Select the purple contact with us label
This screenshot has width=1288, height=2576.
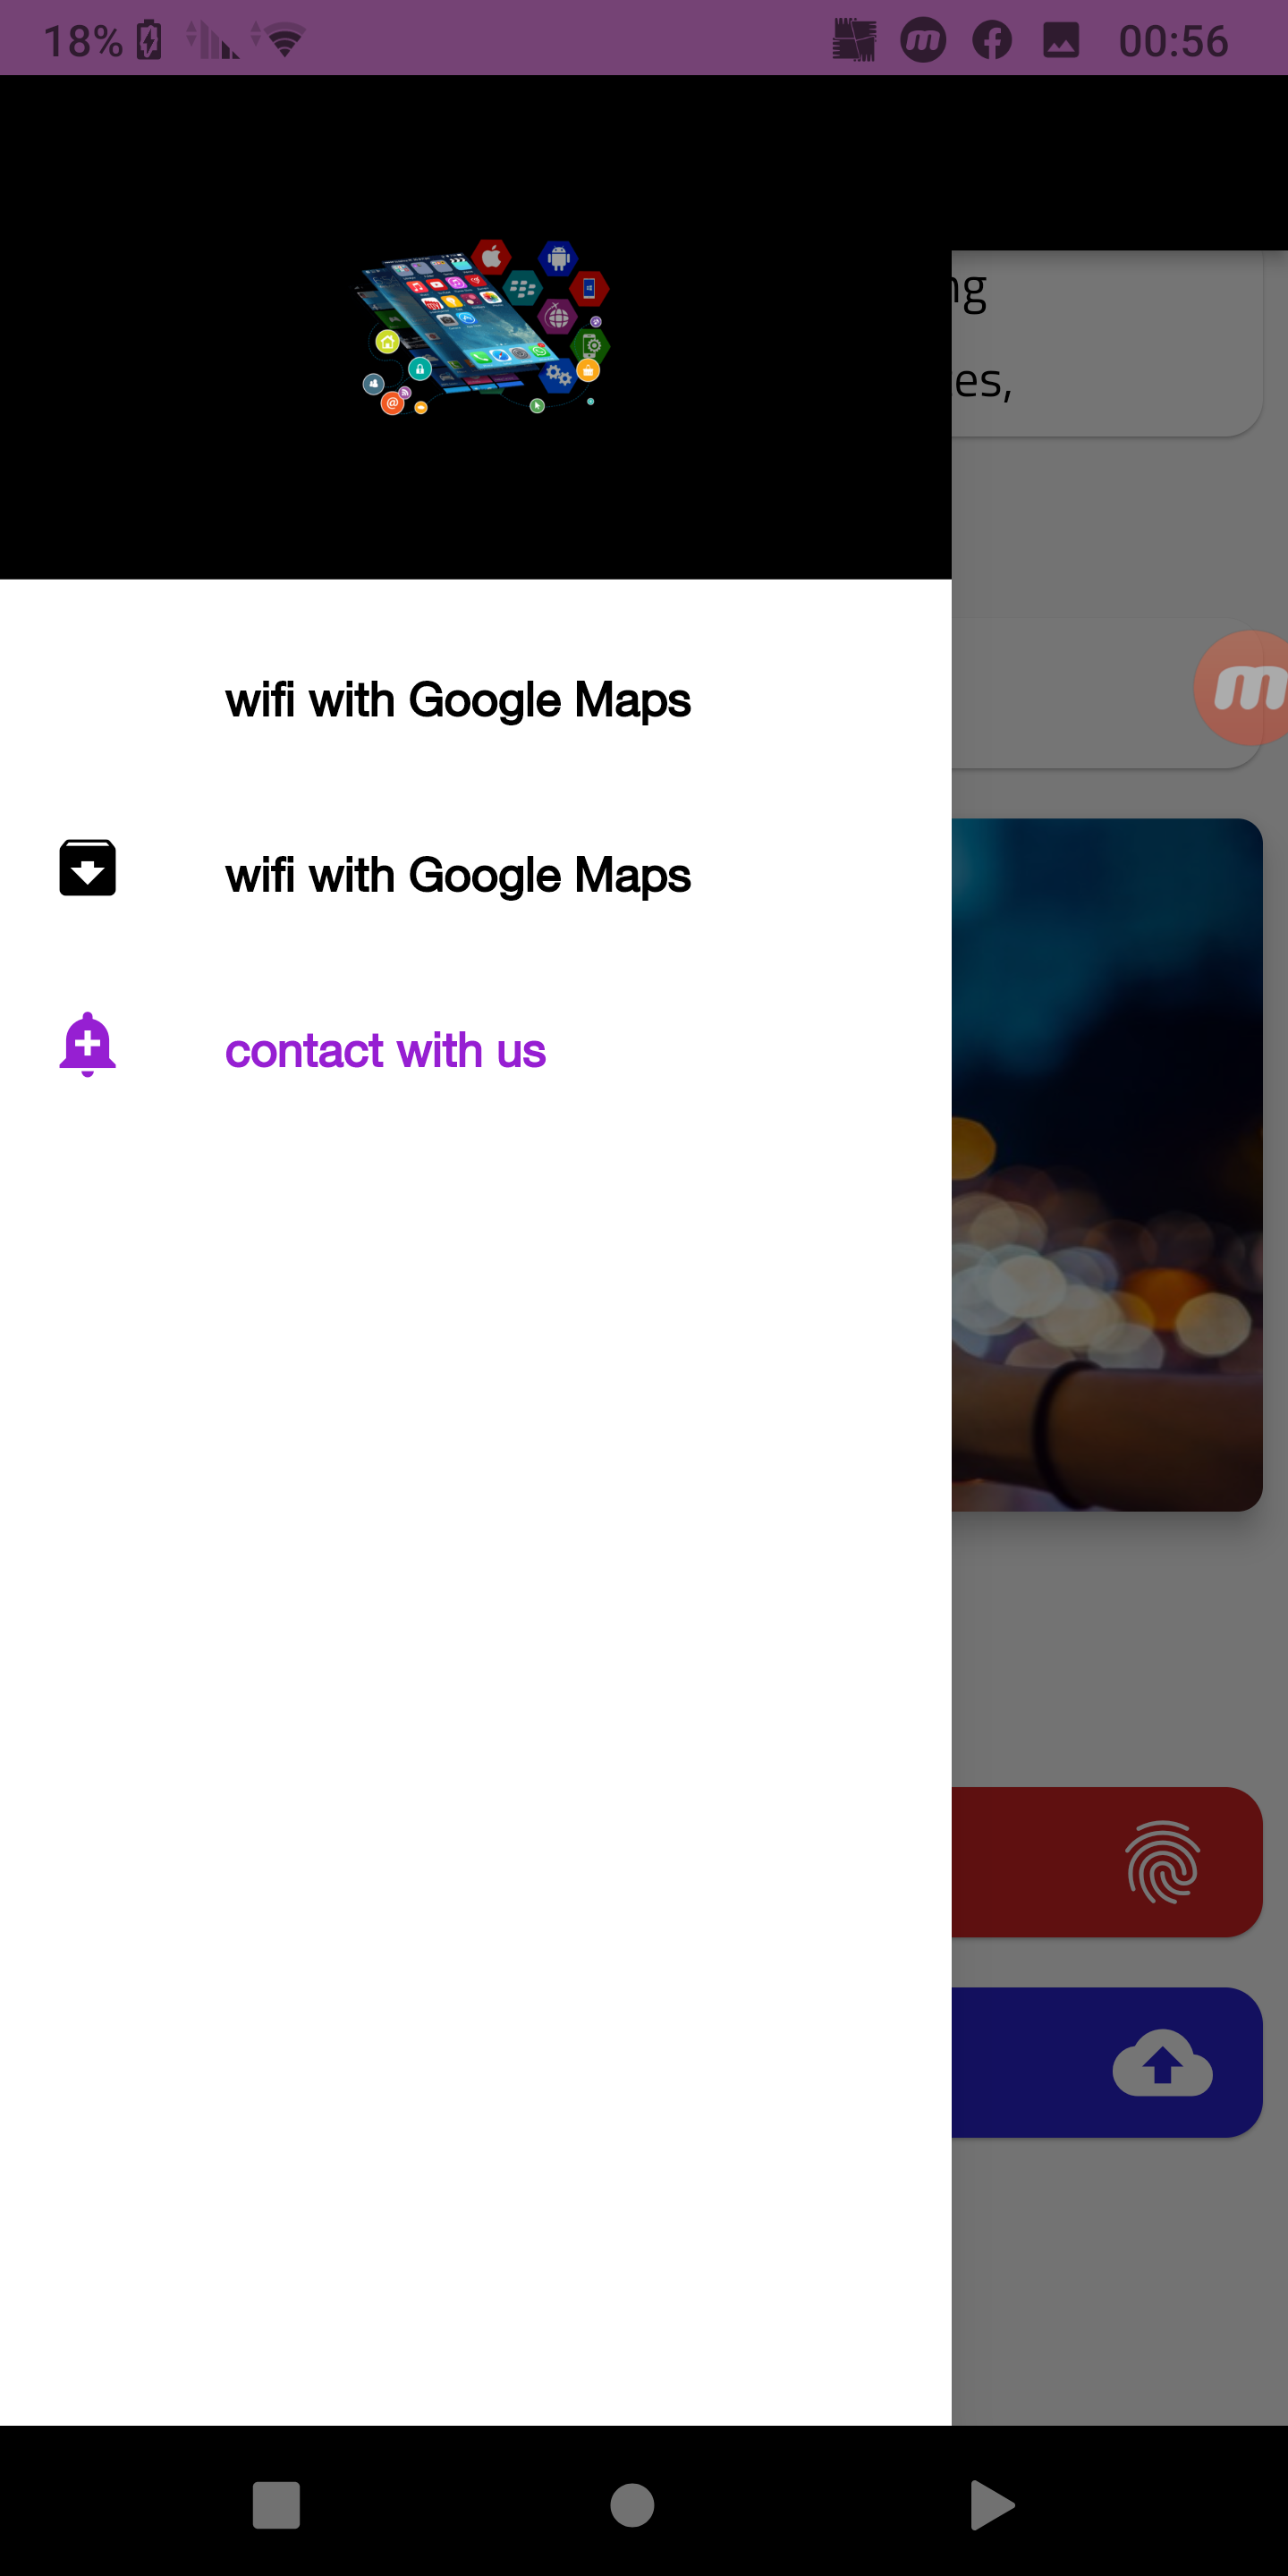pos(385,1051)
